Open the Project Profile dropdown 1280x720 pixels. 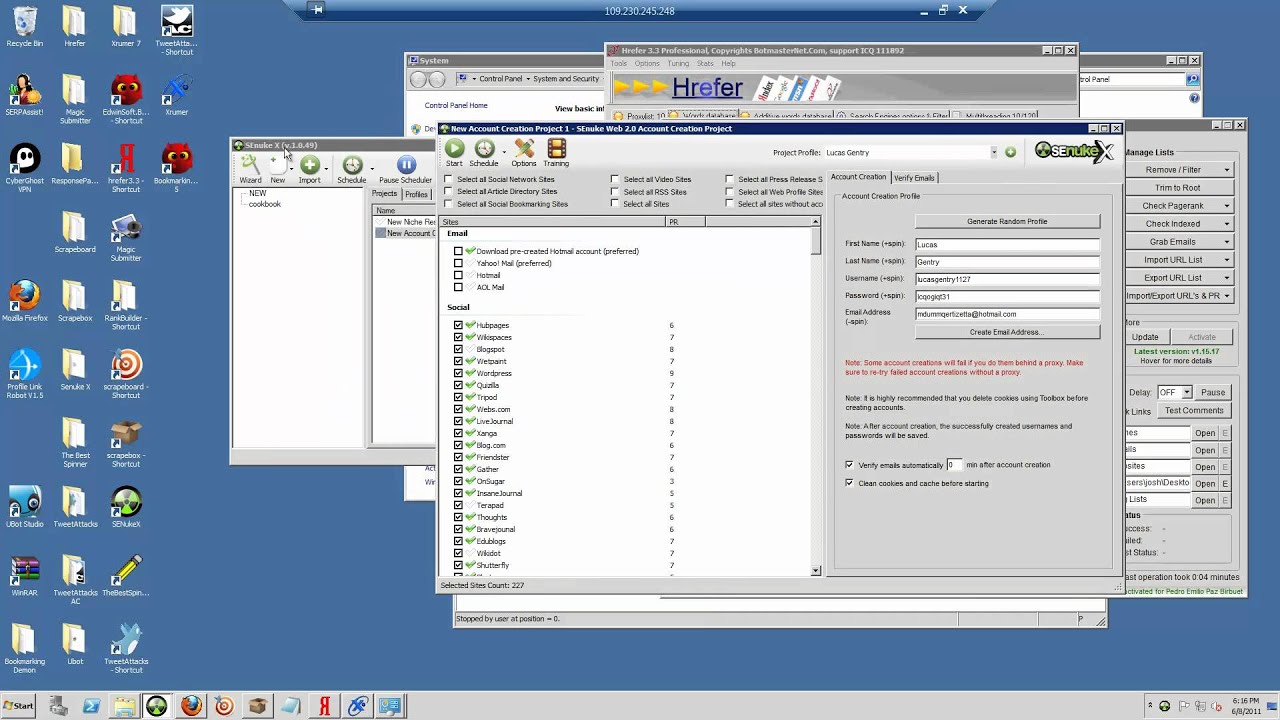[993, 152]
